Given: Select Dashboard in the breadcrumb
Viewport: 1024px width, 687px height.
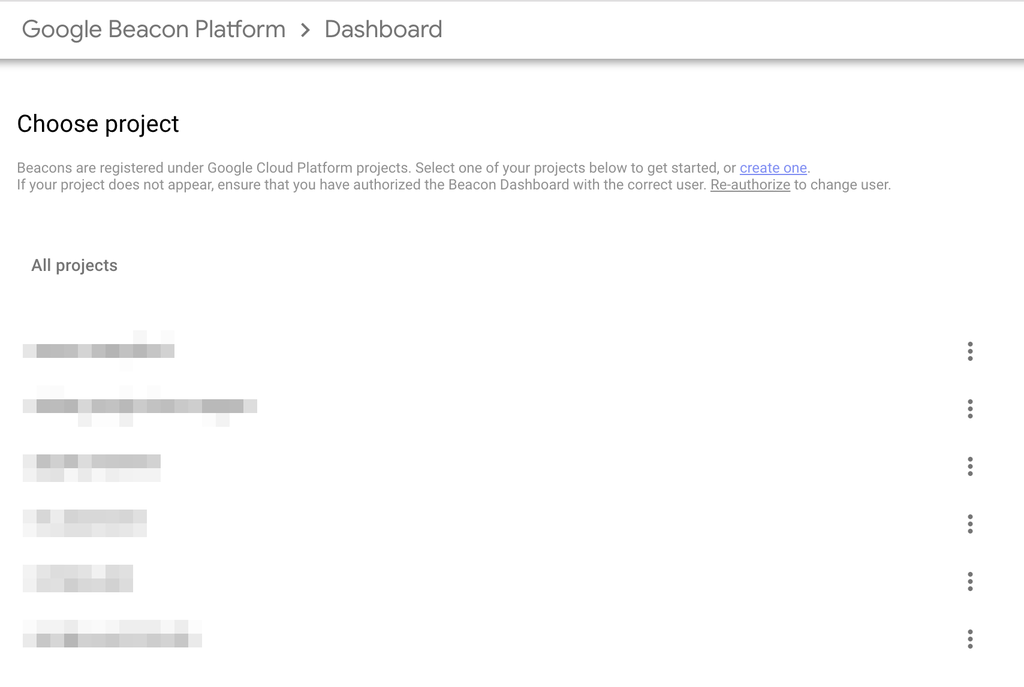Looking at the screenshot, I should tap(383, 29).
